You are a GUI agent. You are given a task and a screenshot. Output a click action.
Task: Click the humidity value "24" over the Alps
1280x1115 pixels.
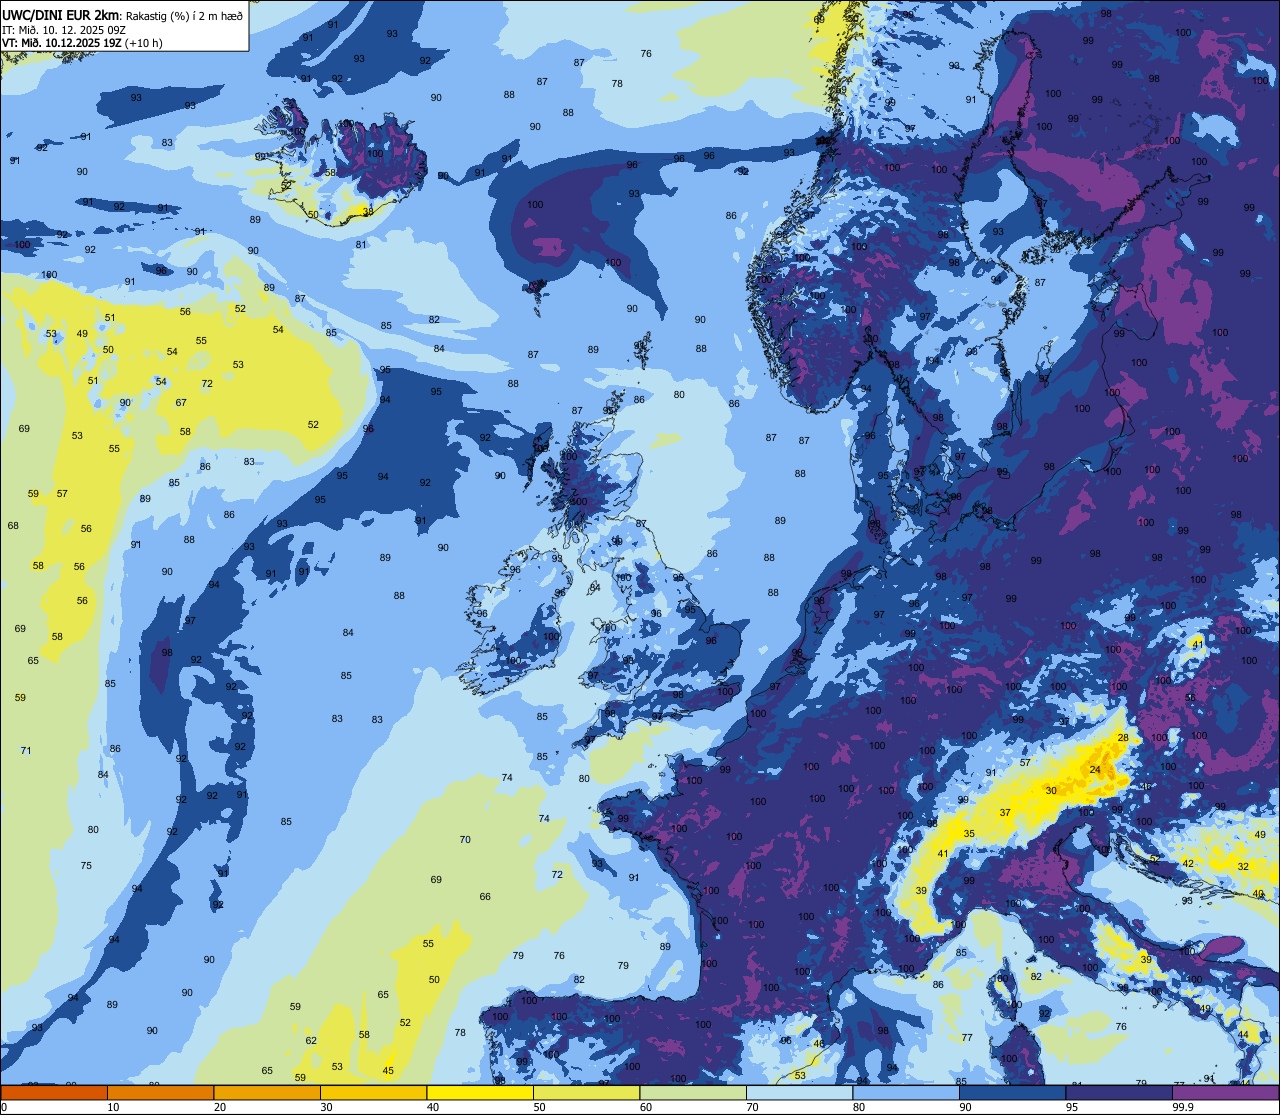click(1095, 769)
